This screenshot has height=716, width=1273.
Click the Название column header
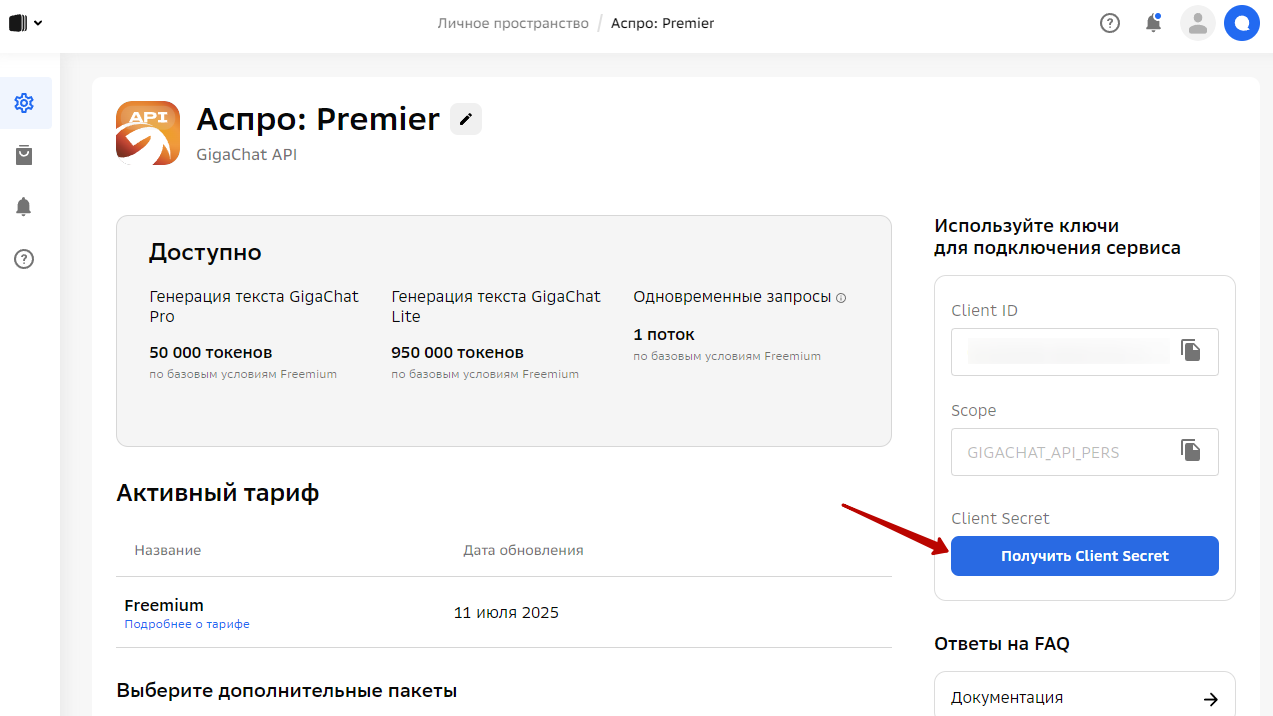168,550
